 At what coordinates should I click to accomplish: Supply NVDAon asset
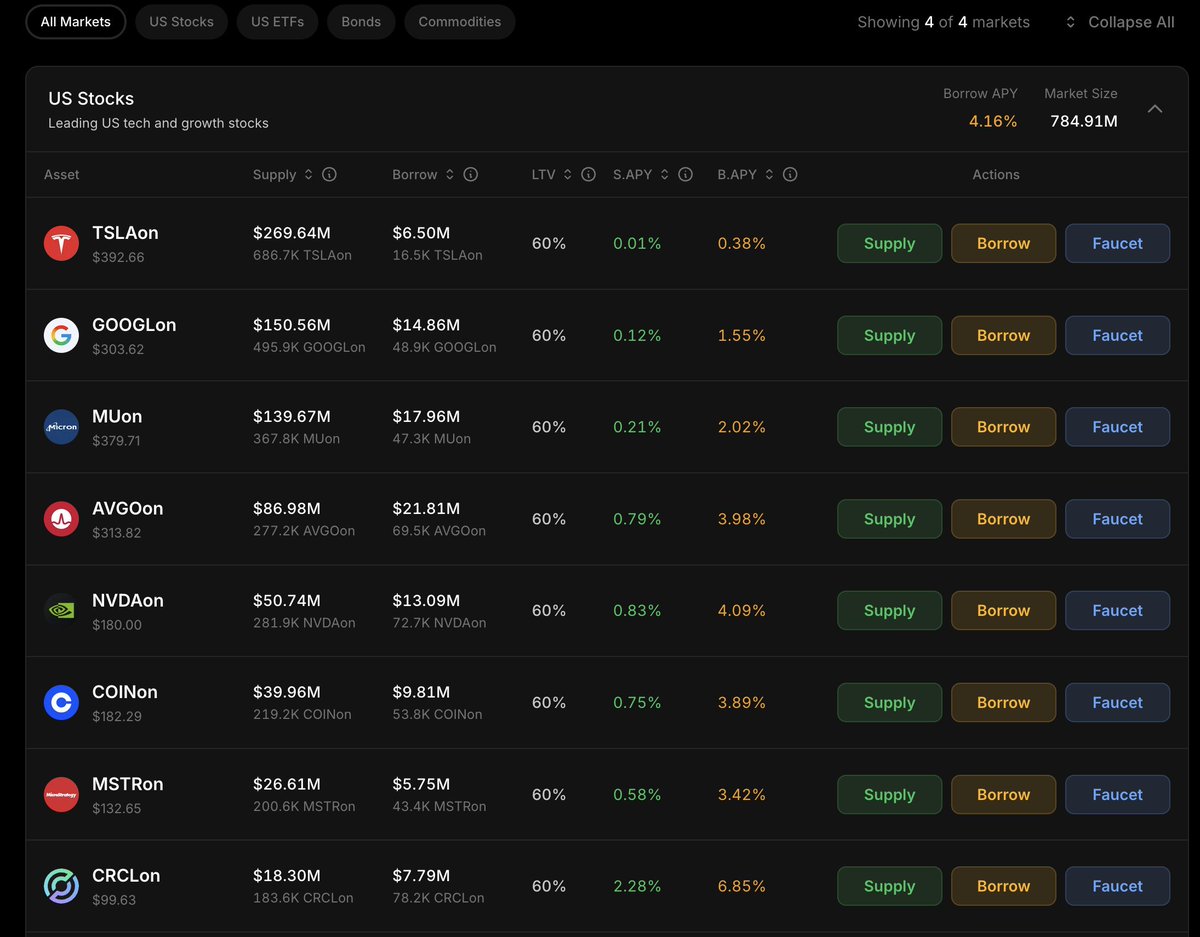(889, 610)
